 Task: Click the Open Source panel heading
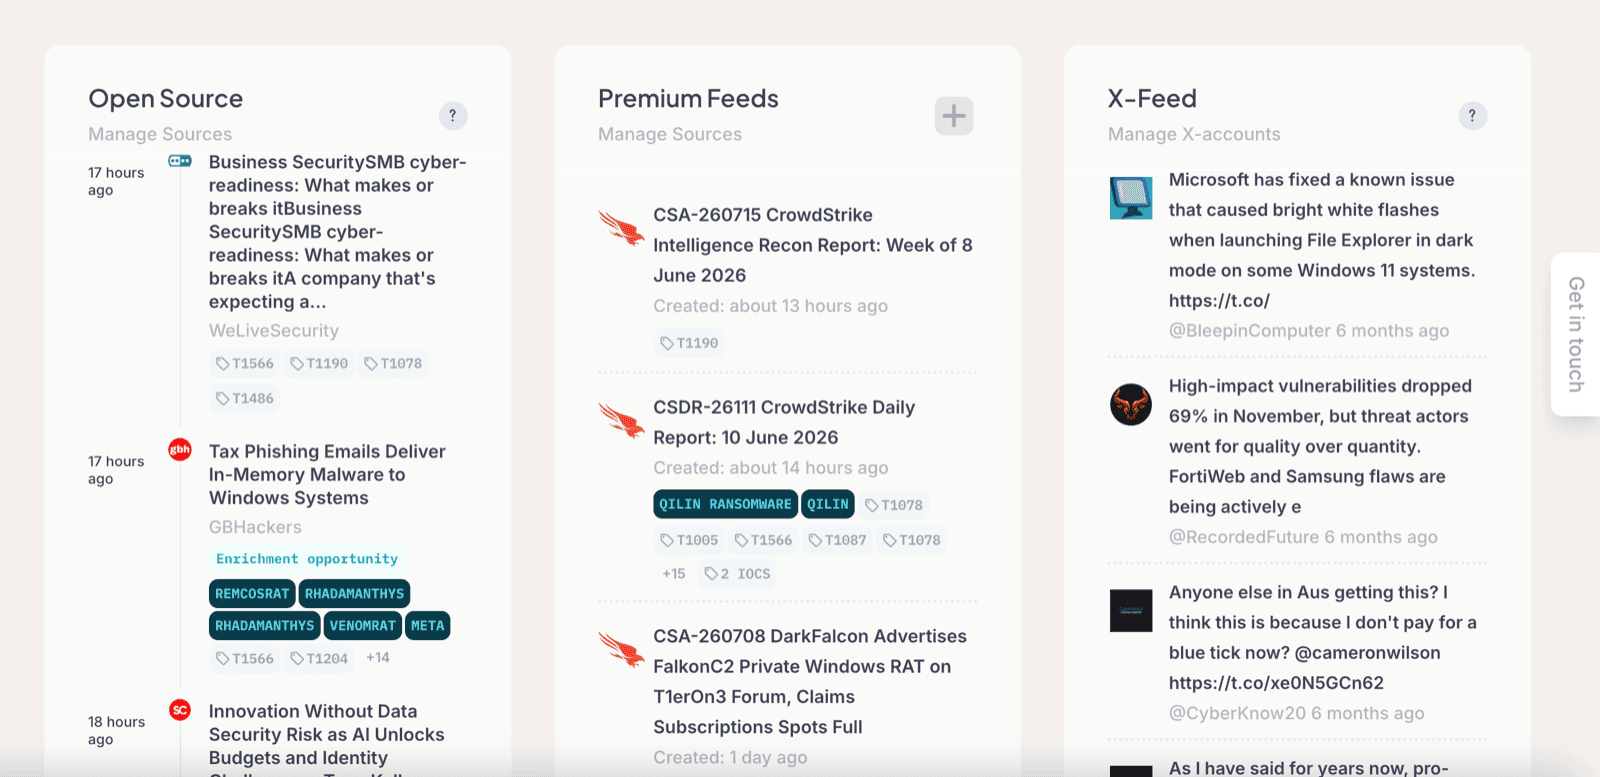pos(166,99)
